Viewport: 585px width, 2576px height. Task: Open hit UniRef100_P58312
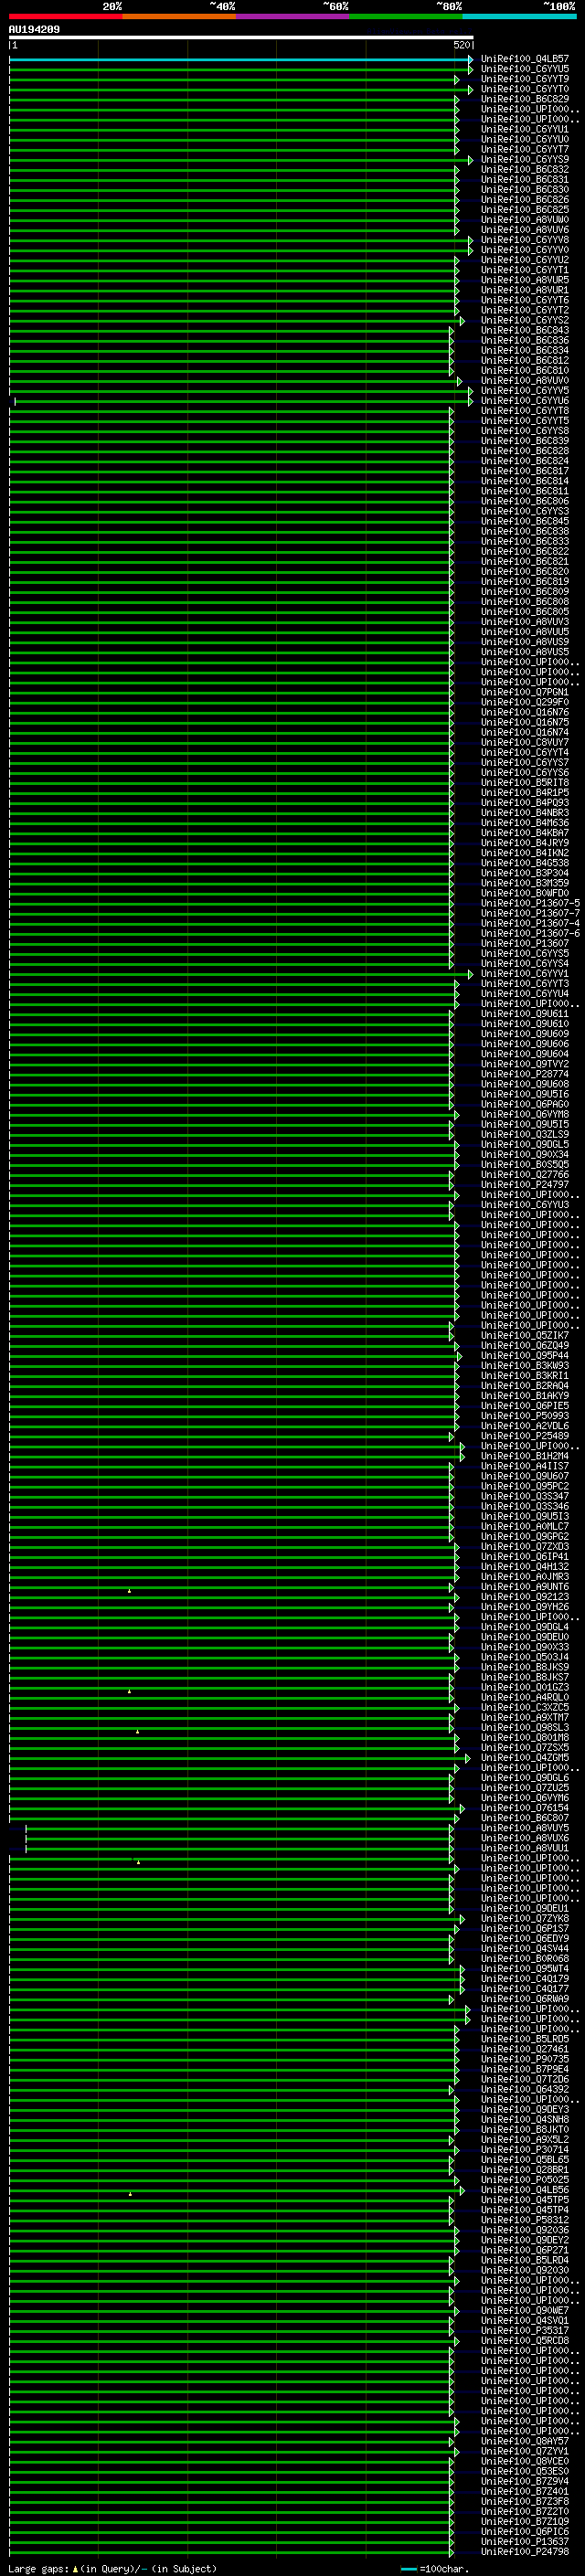click(x=525, y=2219)
